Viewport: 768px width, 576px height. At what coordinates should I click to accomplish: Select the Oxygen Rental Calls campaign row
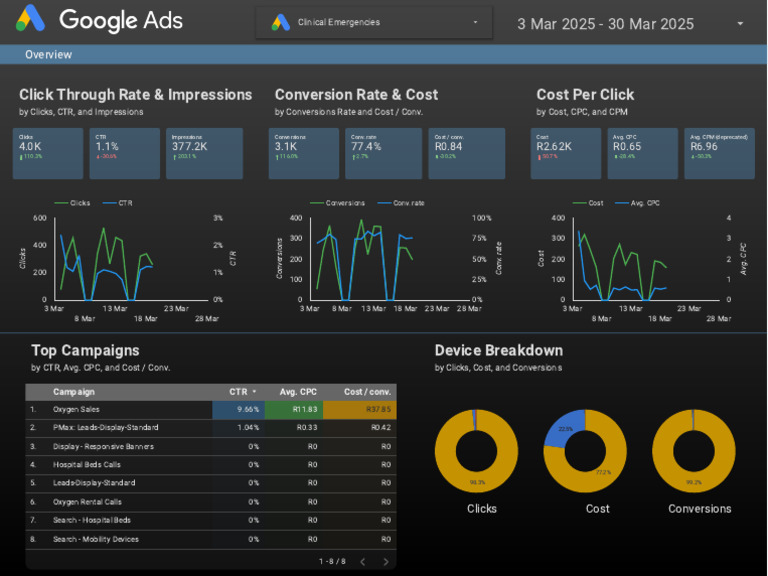point(211,502)
